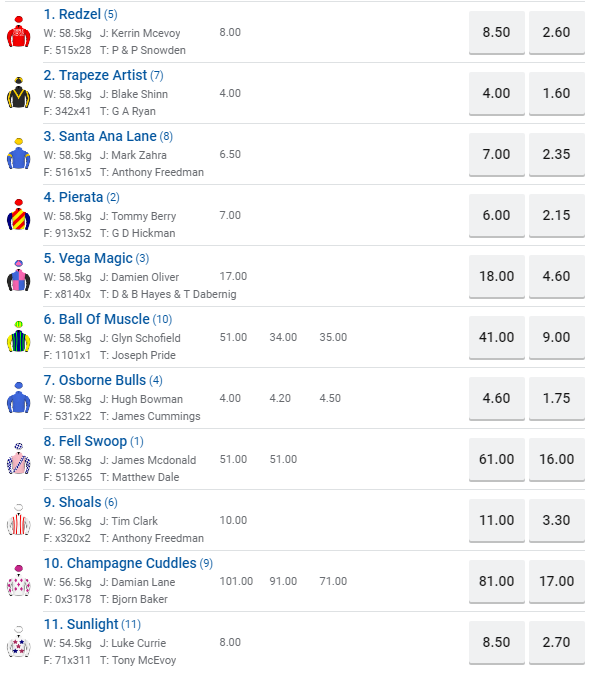The width and height of the screenshot is (601, 684).
Task: Select Trapeze Artist win odds 4.00
Action: [x=496, y=93]
